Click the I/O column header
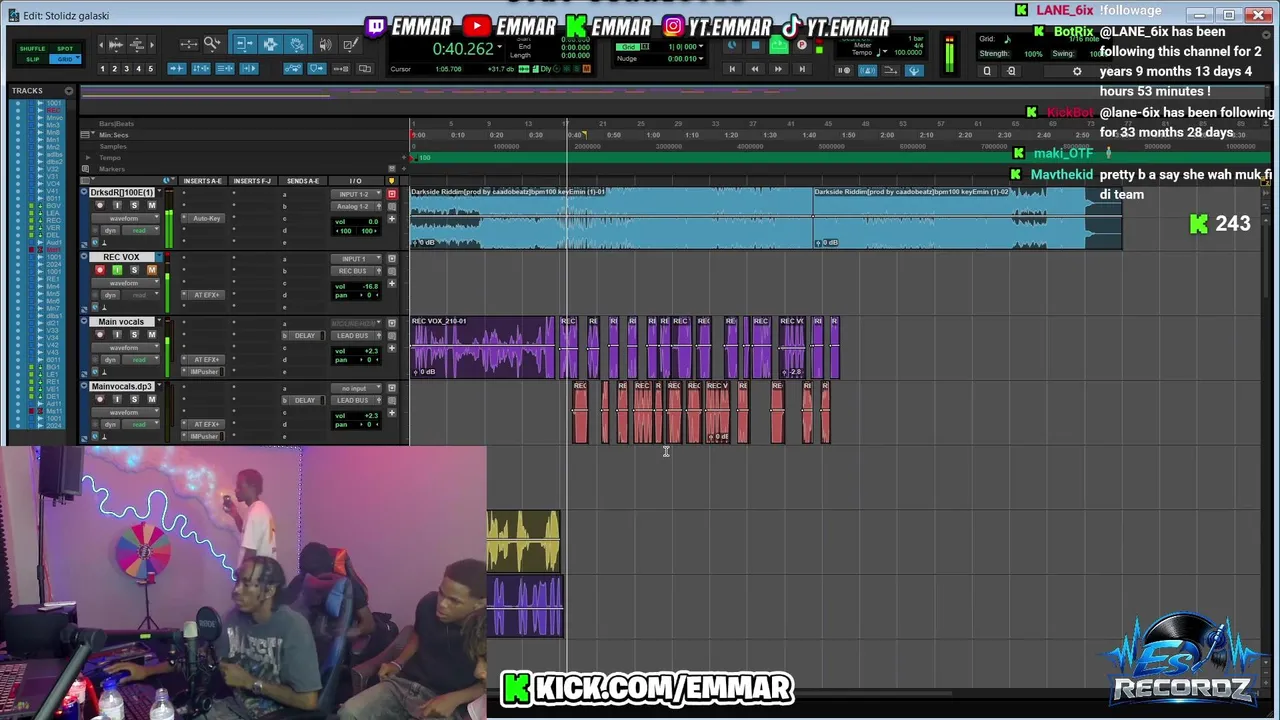The width and height of the screenshot is (1280, 720). coord(355,181)
